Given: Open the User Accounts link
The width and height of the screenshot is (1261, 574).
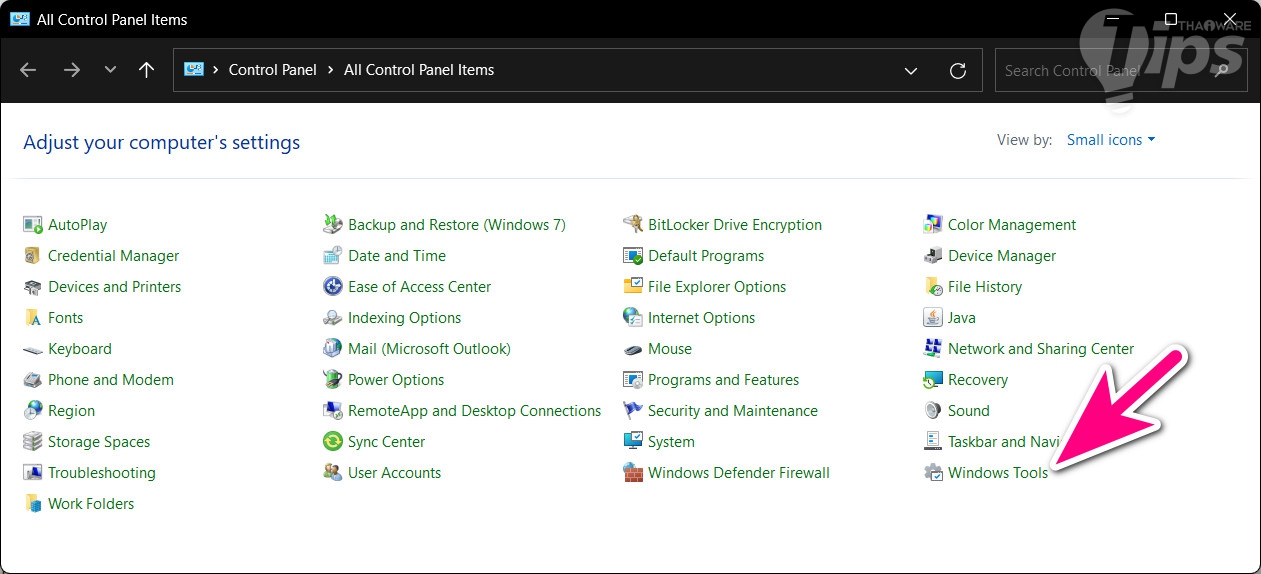Looking at the screenshot, I should click(x=394, y=473).
